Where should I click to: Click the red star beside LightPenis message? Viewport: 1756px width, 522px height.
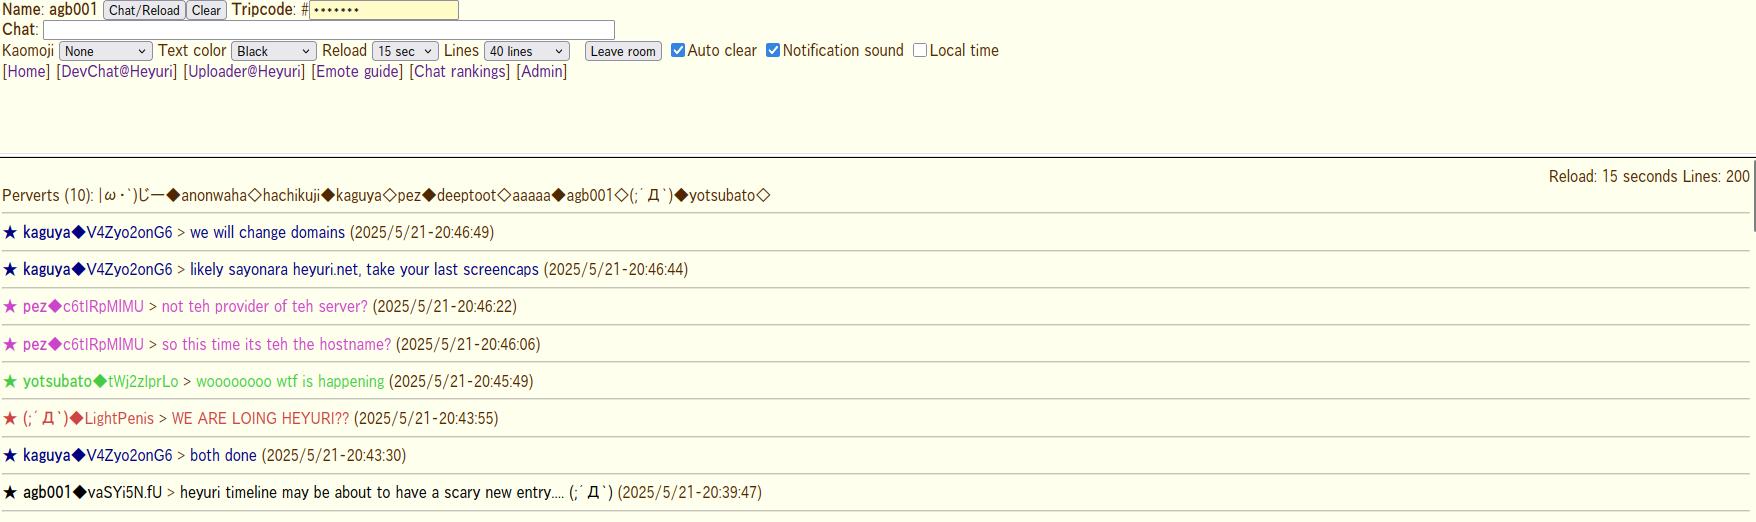(x=10, y=418)
